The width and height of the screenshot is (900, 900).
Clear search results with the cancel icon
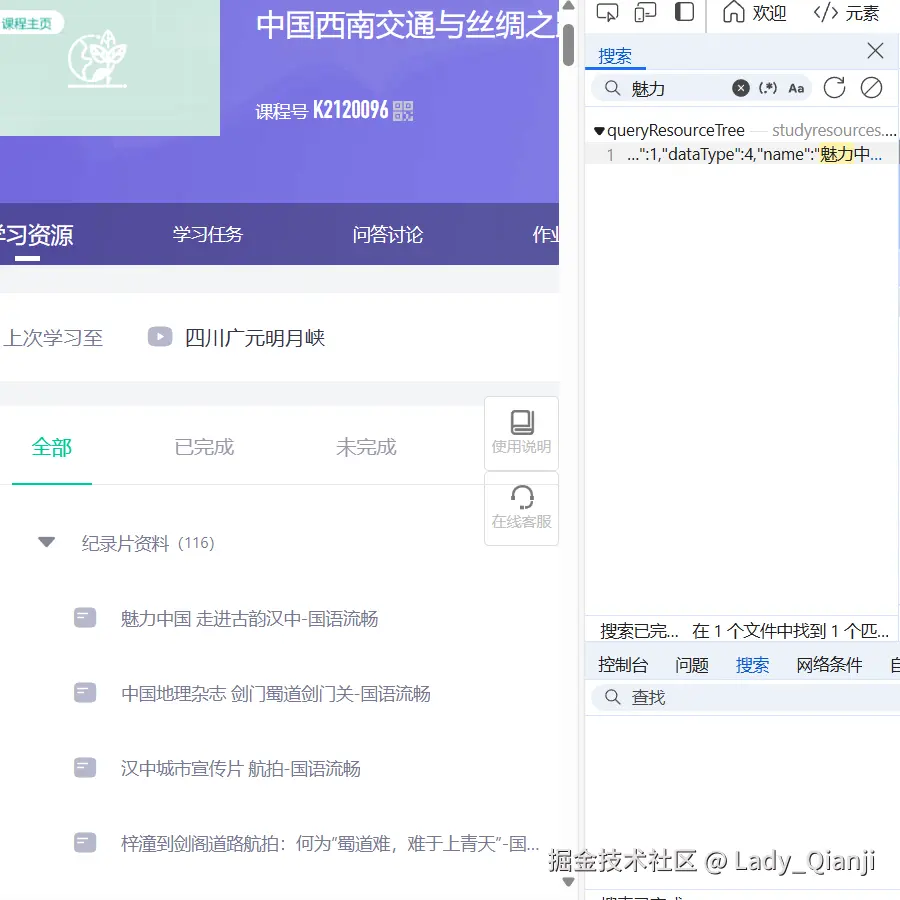coord(871,88)
